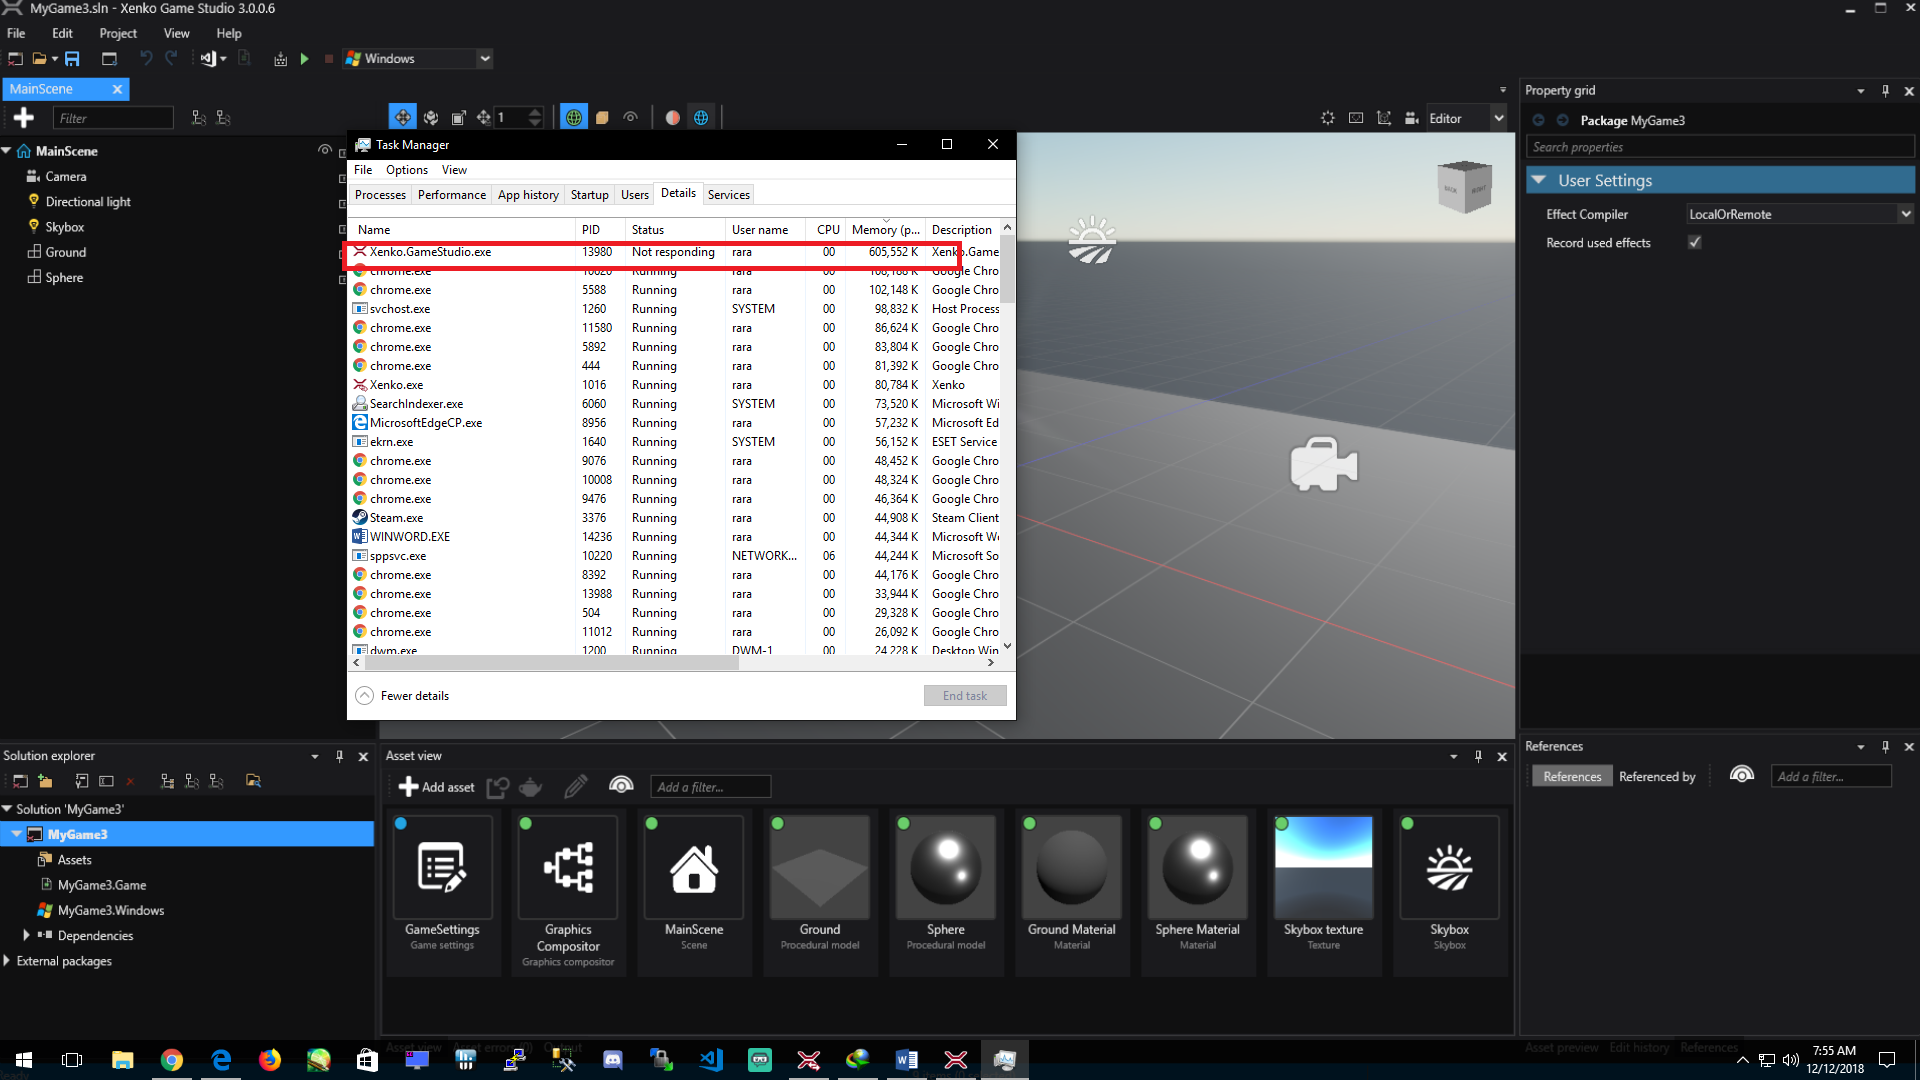Click Fewer details in Task Manager
The image size is (1920, 1080).
click(412, 695)
